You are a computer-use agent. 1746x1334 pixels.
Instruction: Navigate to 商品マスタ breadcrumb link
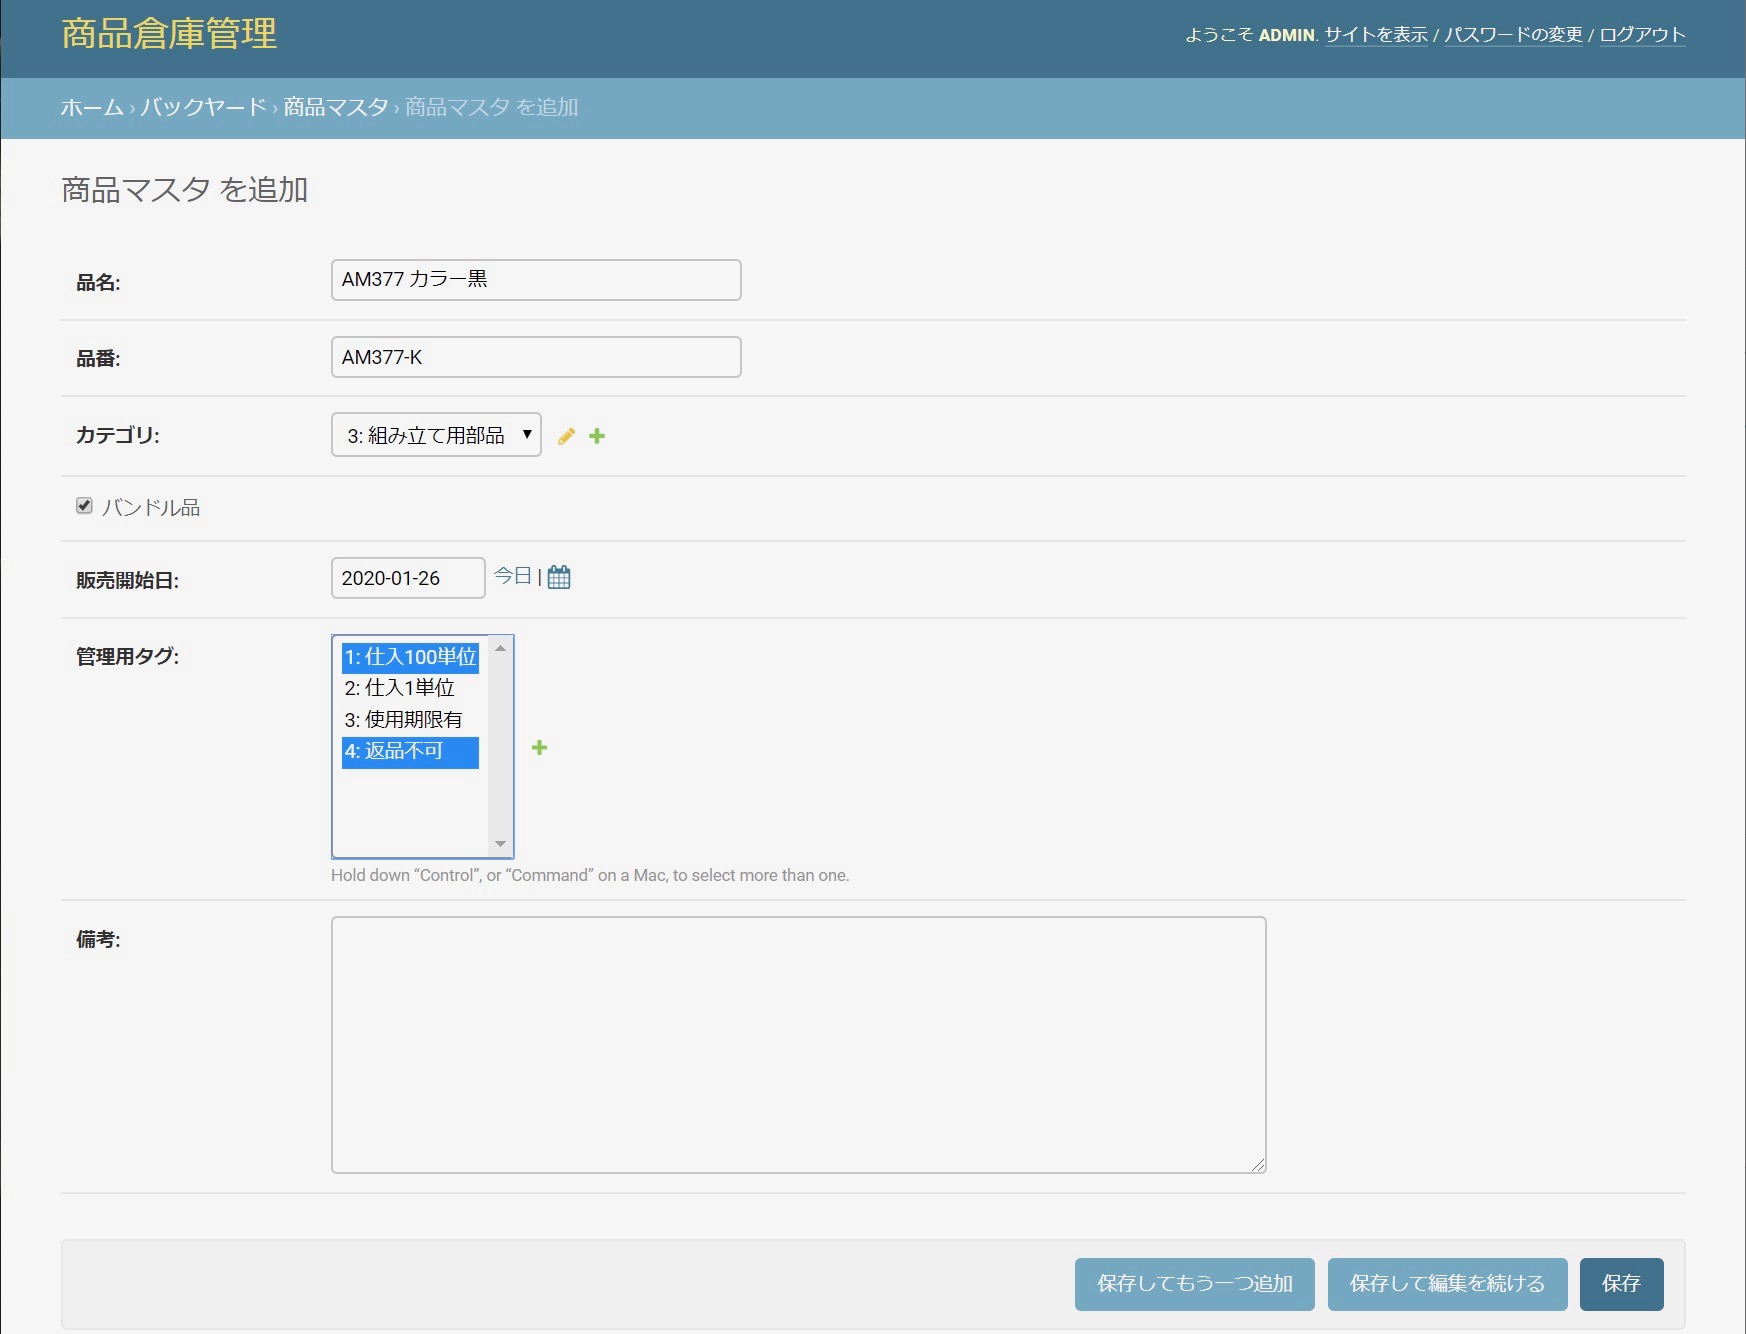tap(335, 107)
